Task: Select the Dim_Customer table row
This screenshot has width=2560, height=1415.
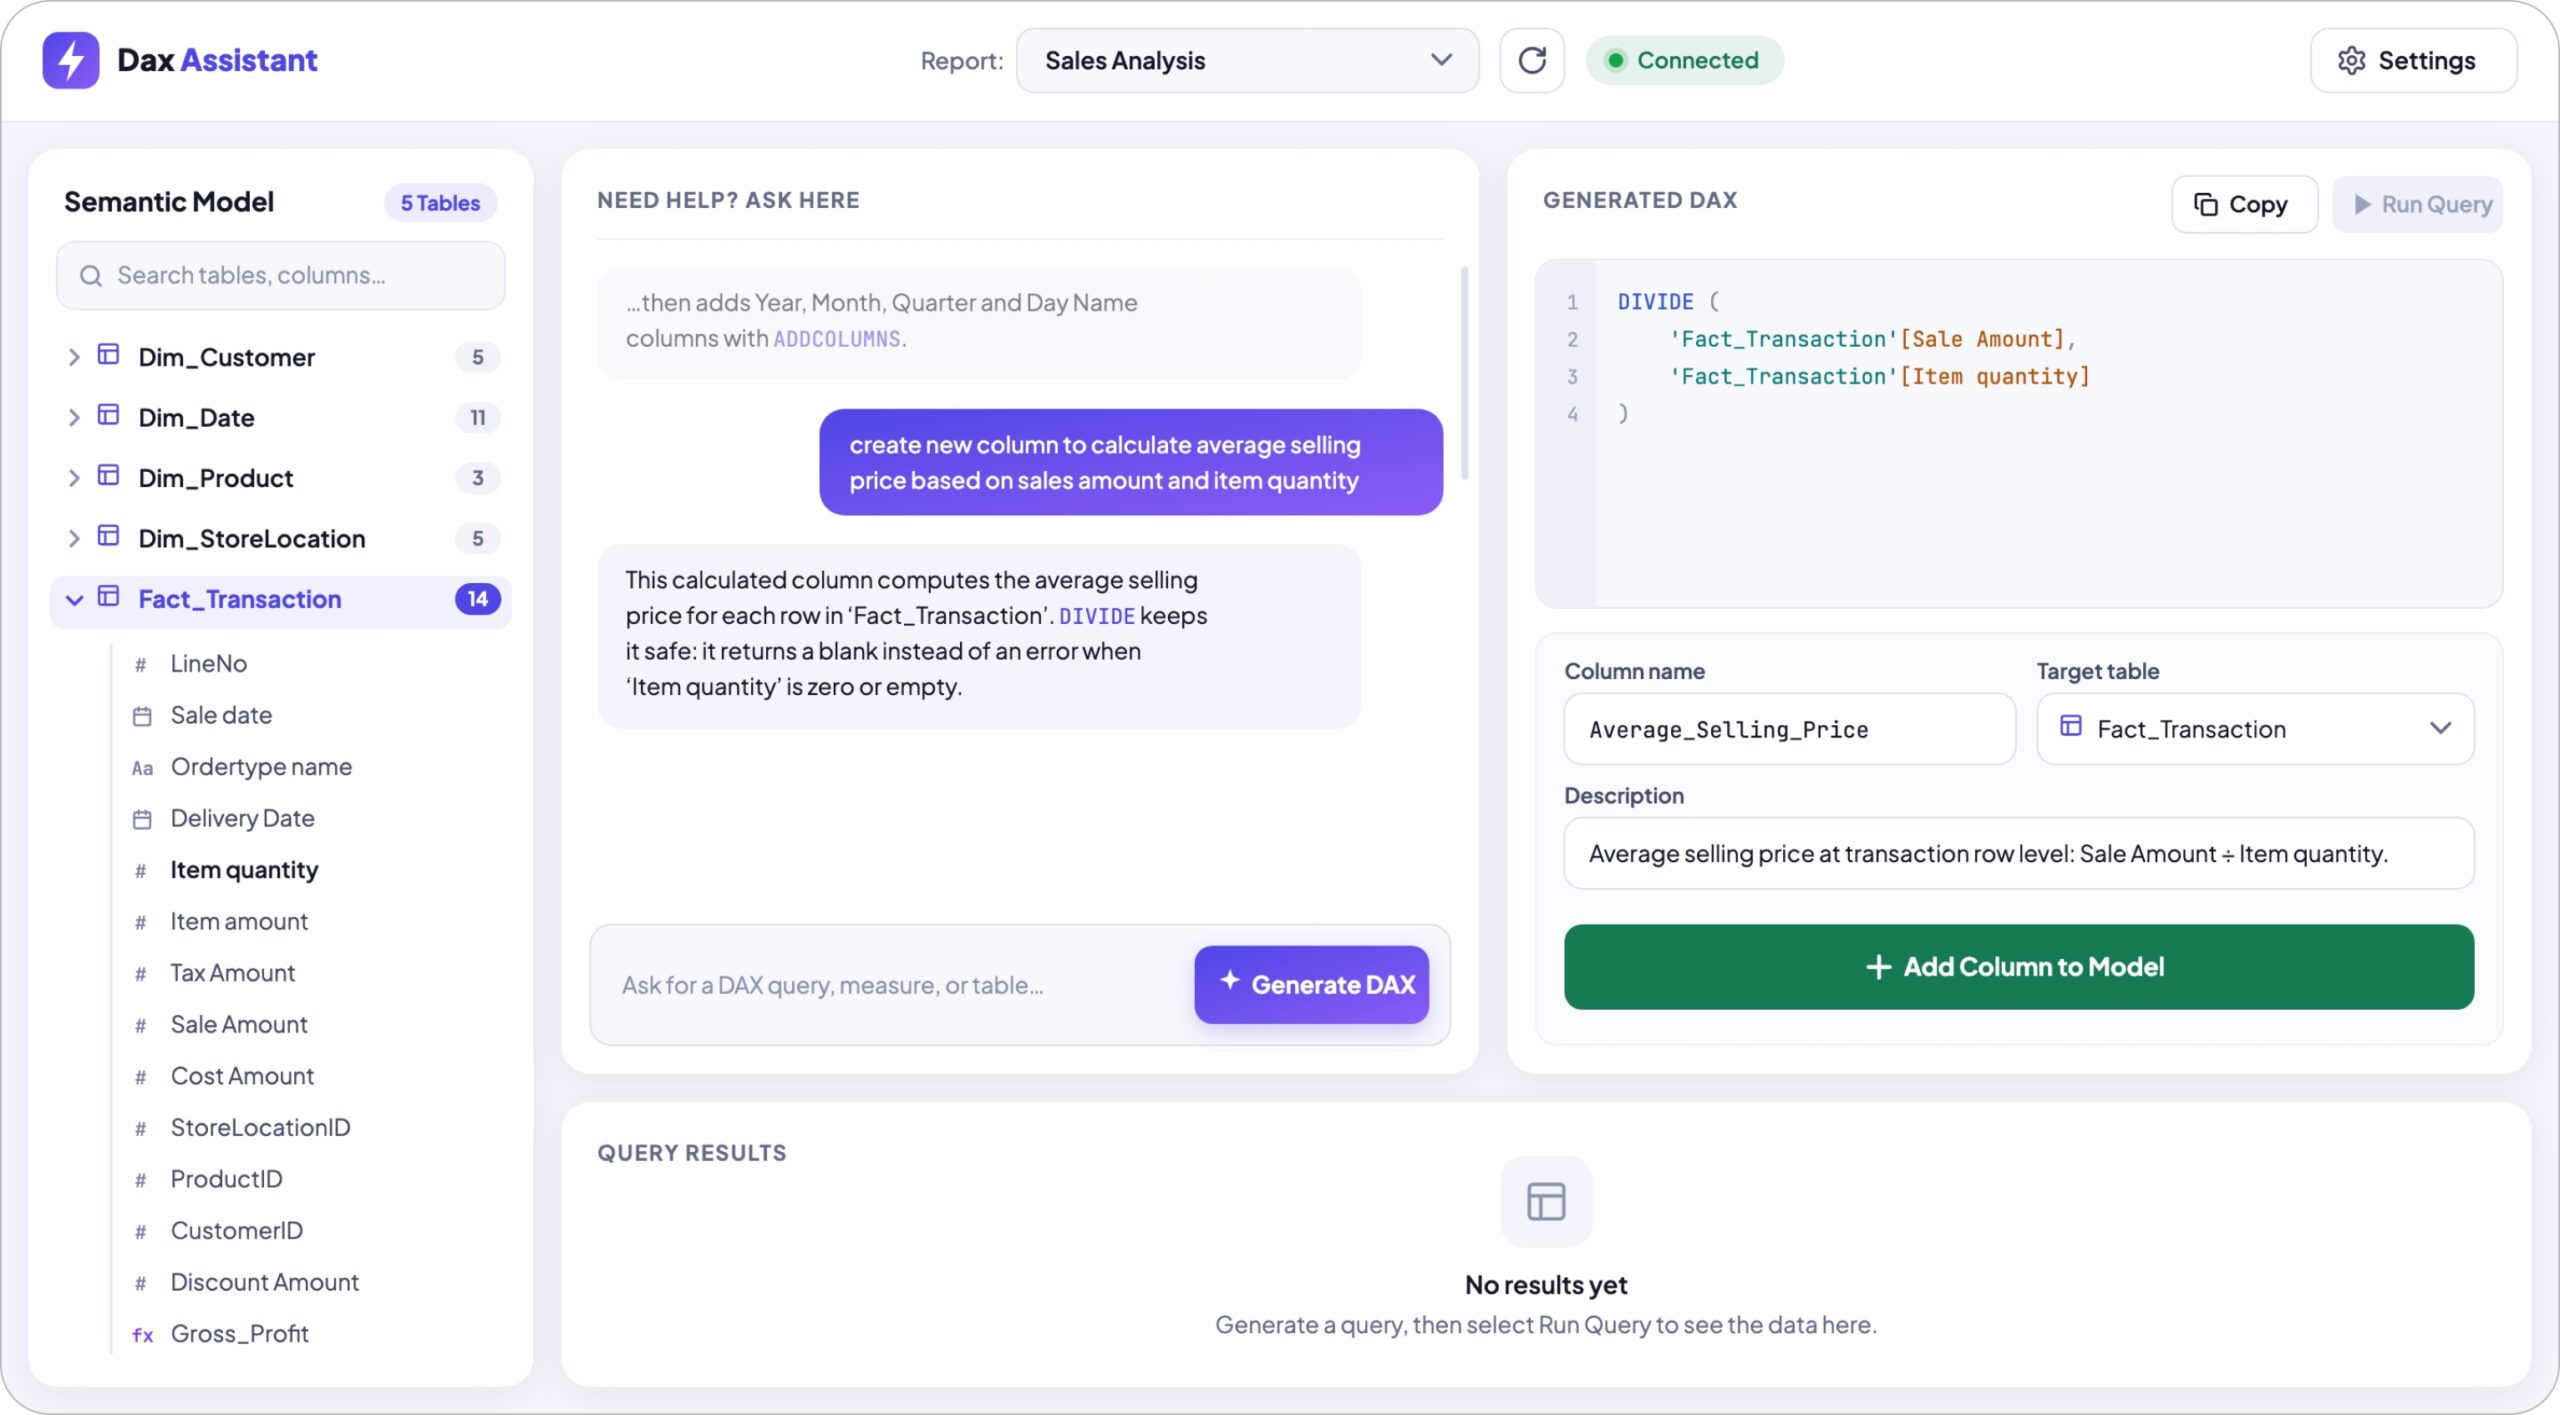Action: point(280,357)
